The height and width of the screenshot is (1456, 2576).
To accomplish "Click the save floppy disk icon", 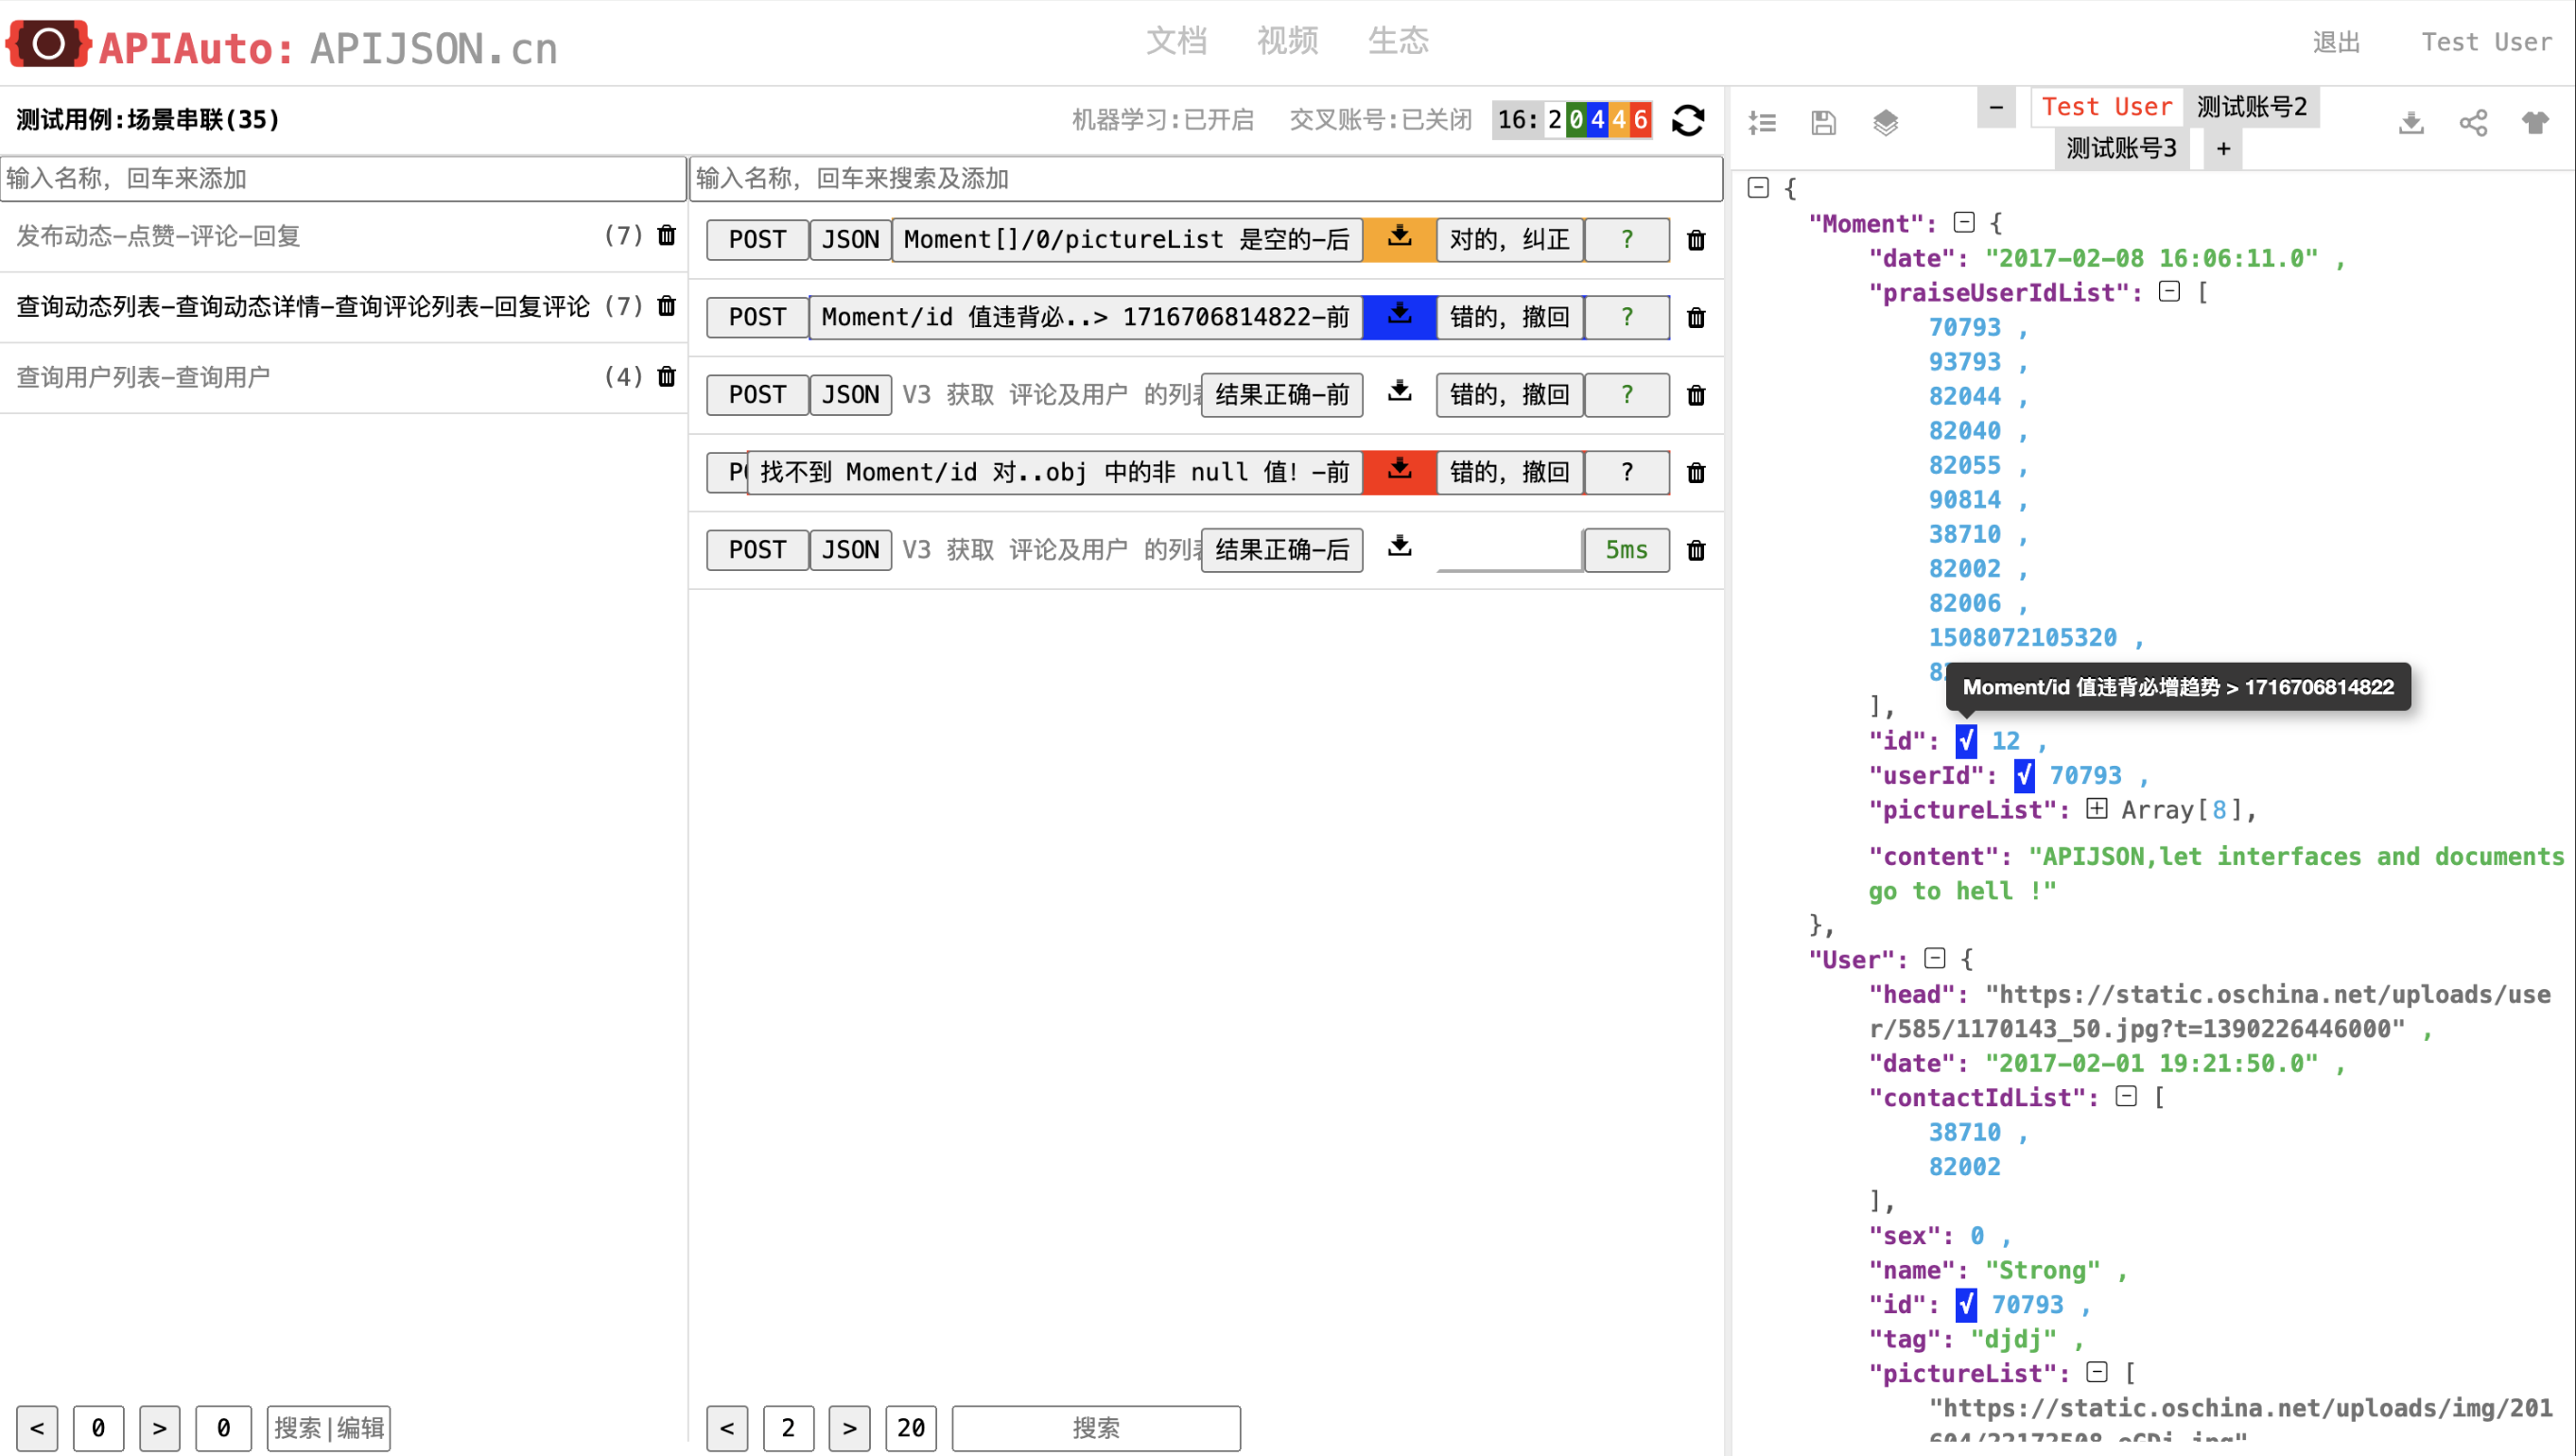I will click(x=1823, y=122).
